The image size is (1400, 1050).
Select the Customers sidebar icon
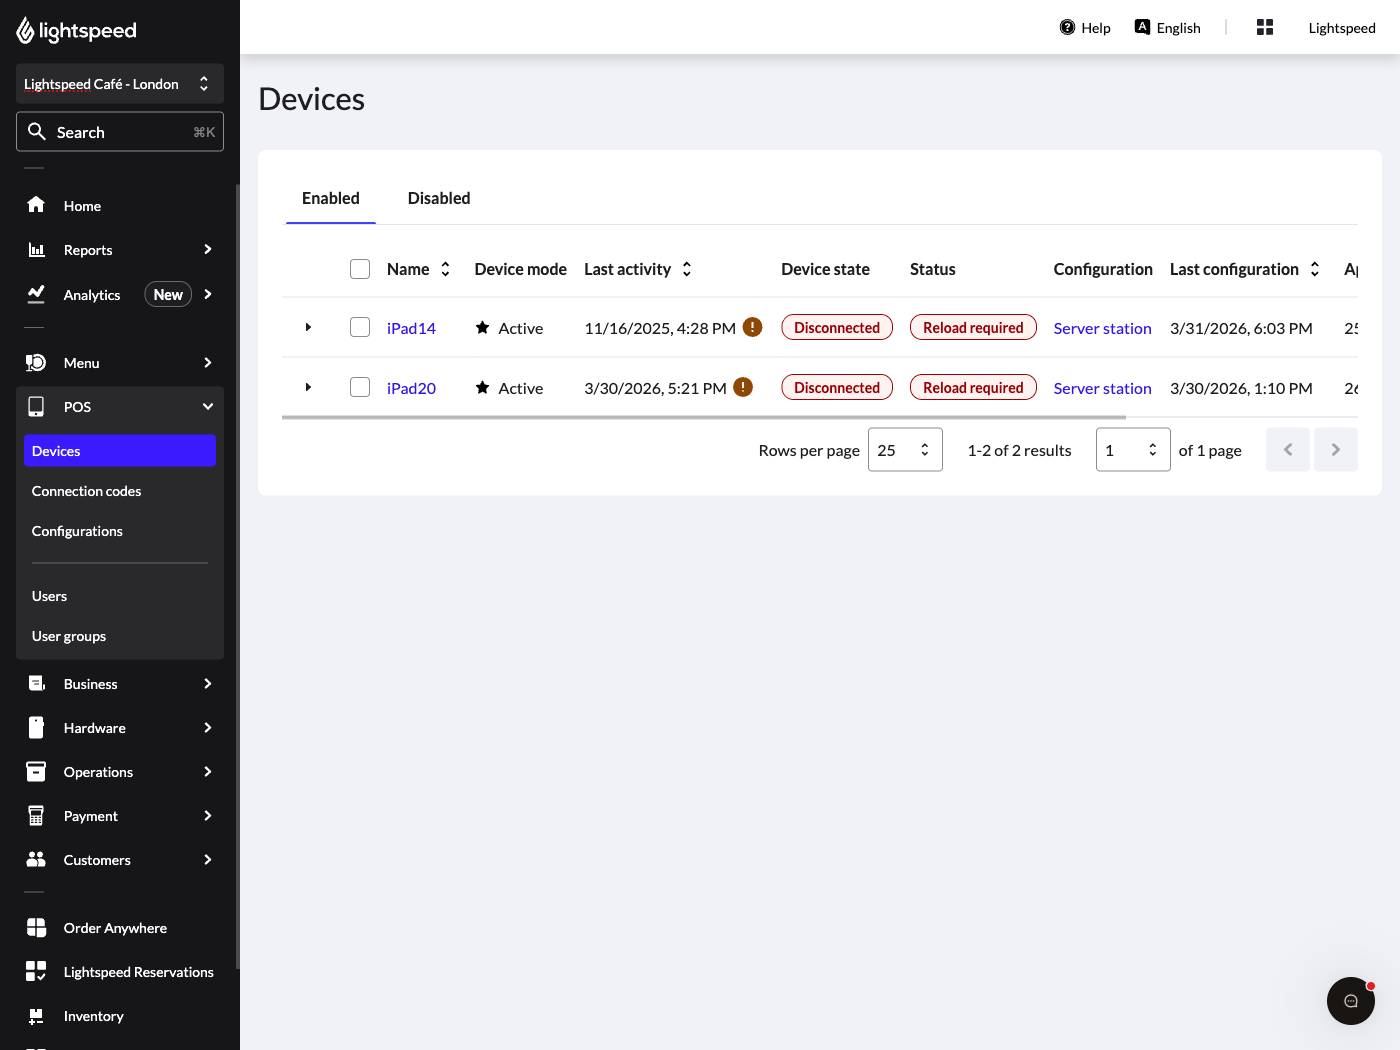pos(36,859)
